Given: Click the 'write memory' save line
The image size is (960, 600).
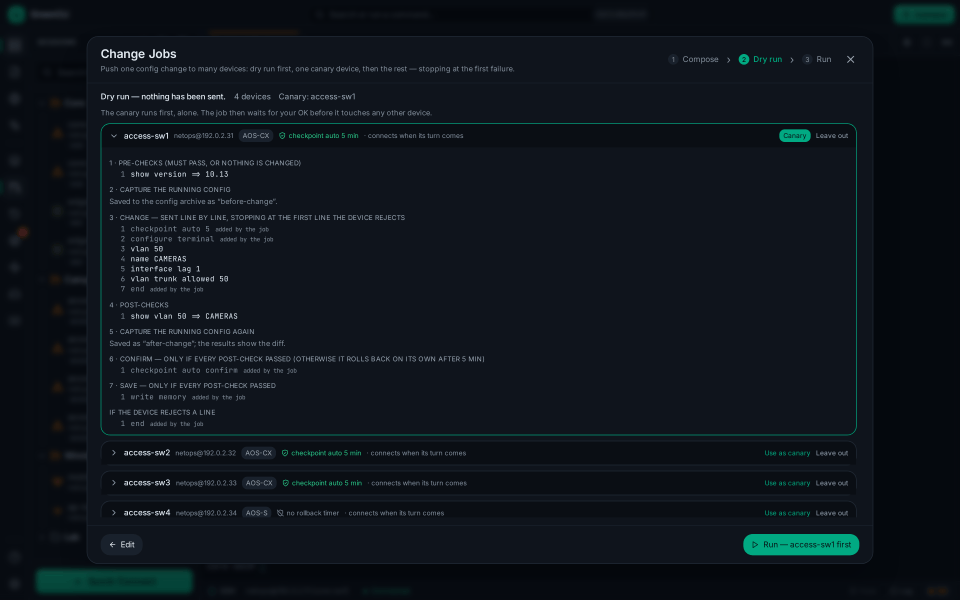Looking at the screenshot, I should pyautogui.click(x=158, y=397).
